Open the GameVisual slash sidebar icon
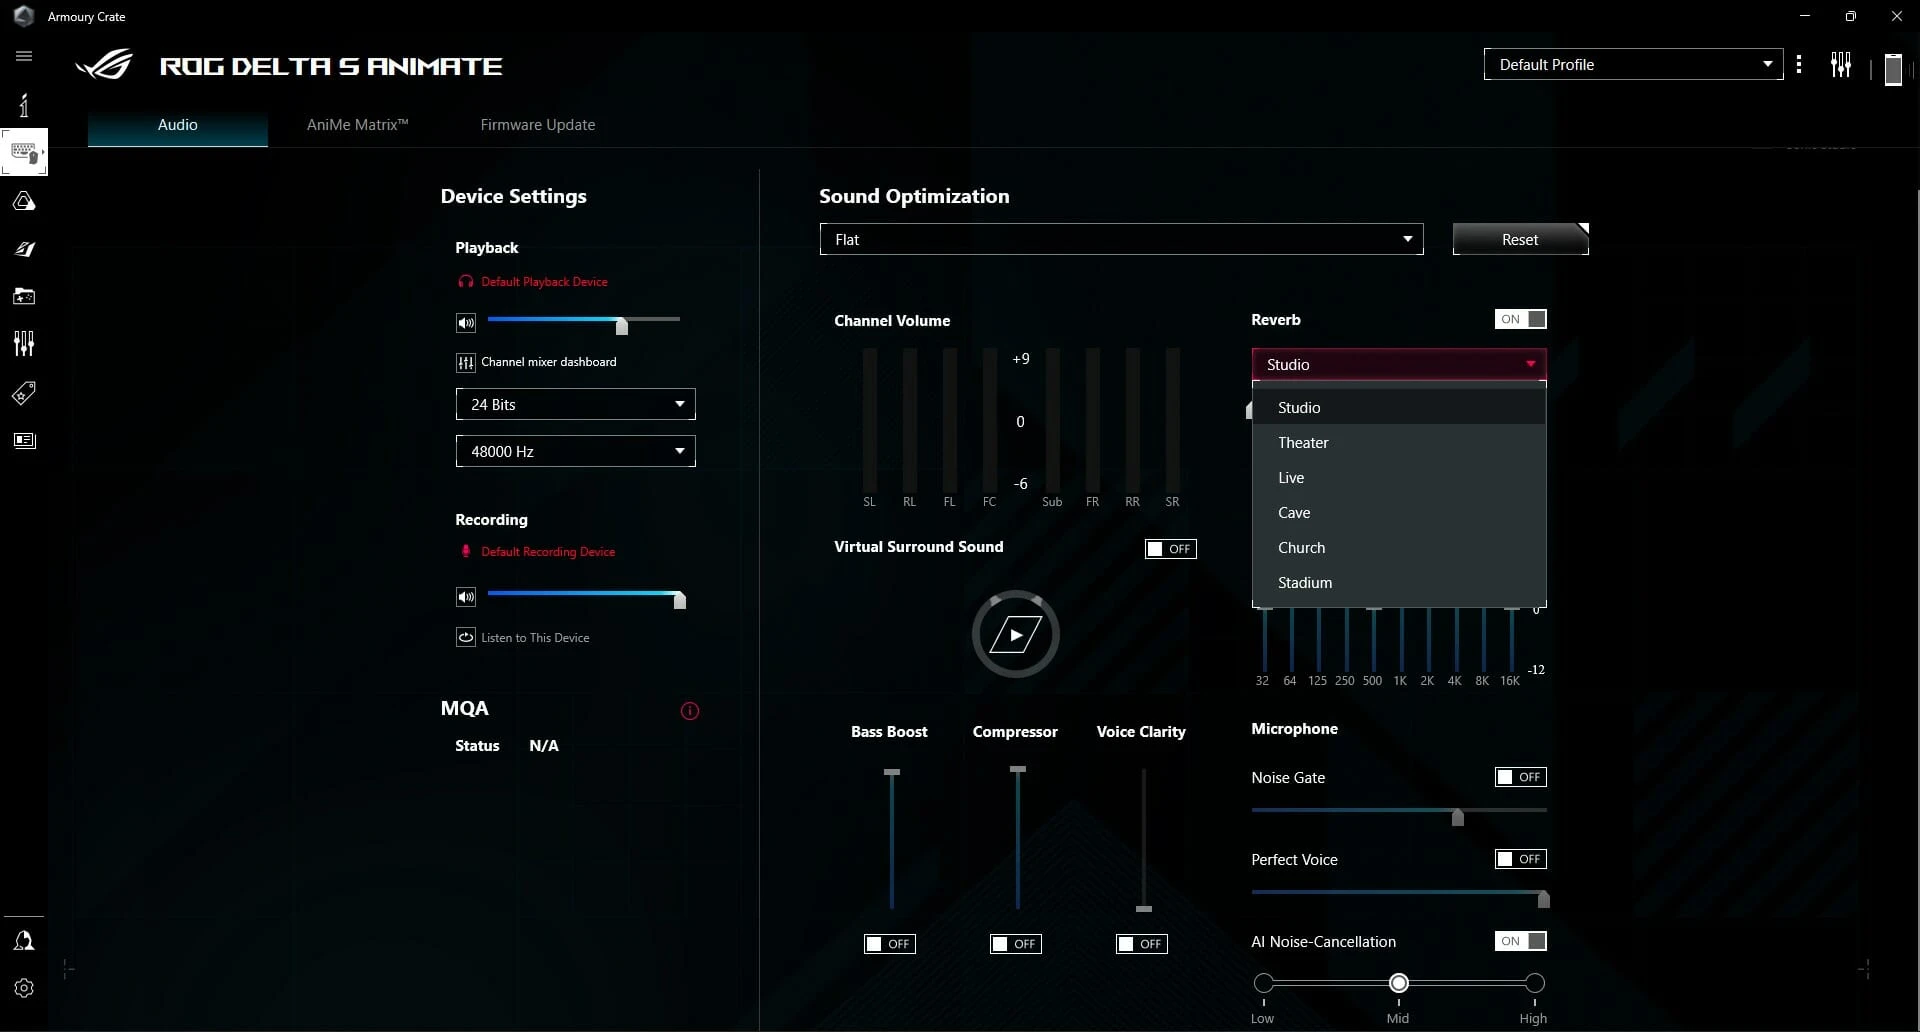The image size is (1920, 1032). pyautogui.click(x=24, y=249)
